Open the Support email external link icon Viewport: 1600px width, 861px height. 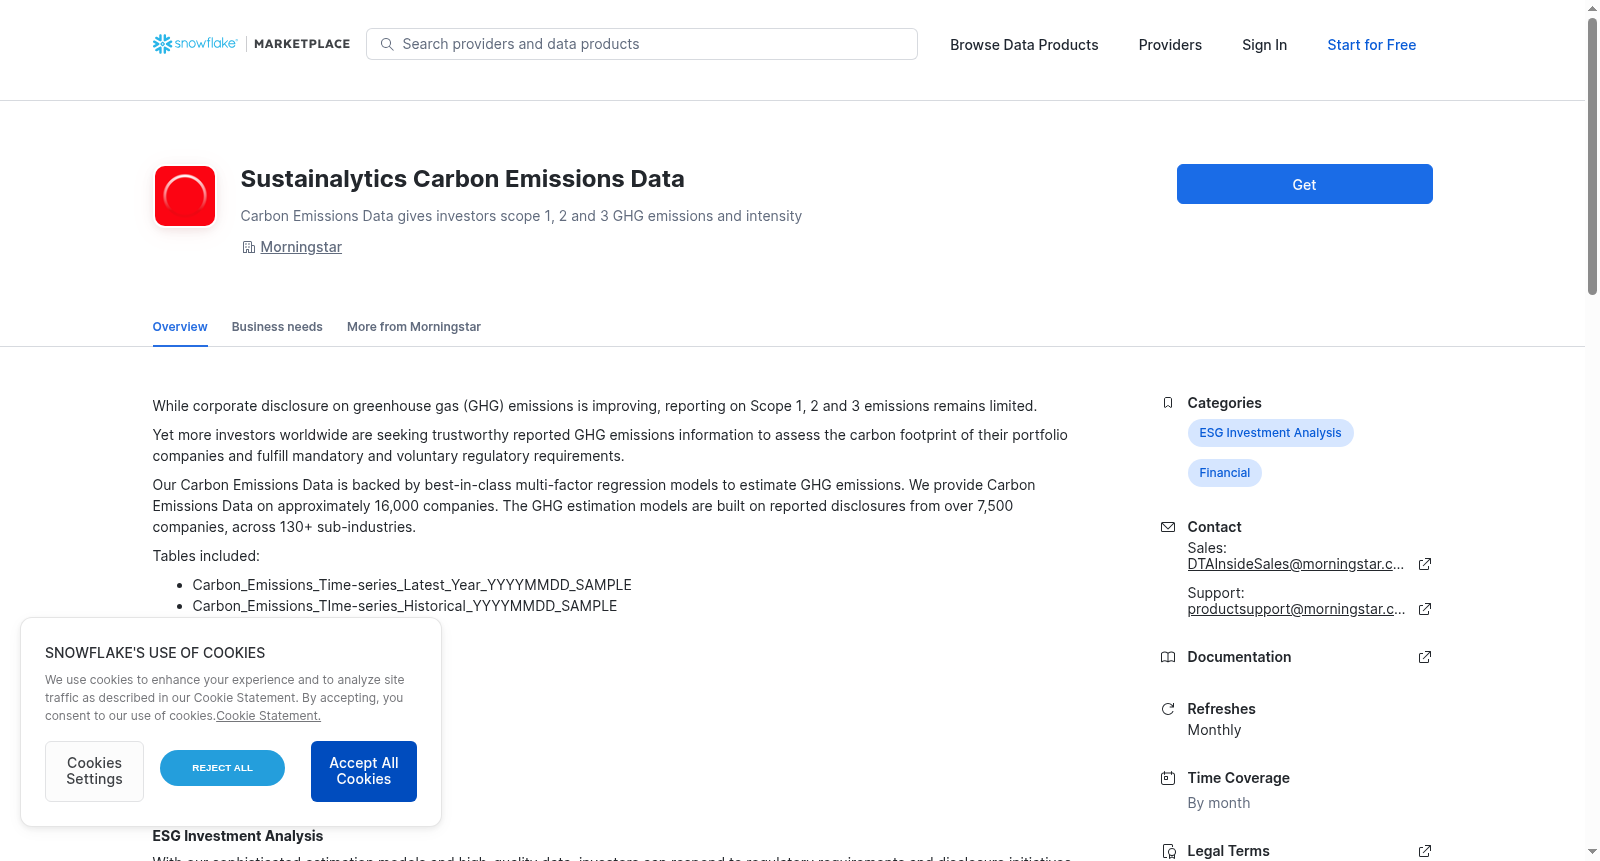1425,609
